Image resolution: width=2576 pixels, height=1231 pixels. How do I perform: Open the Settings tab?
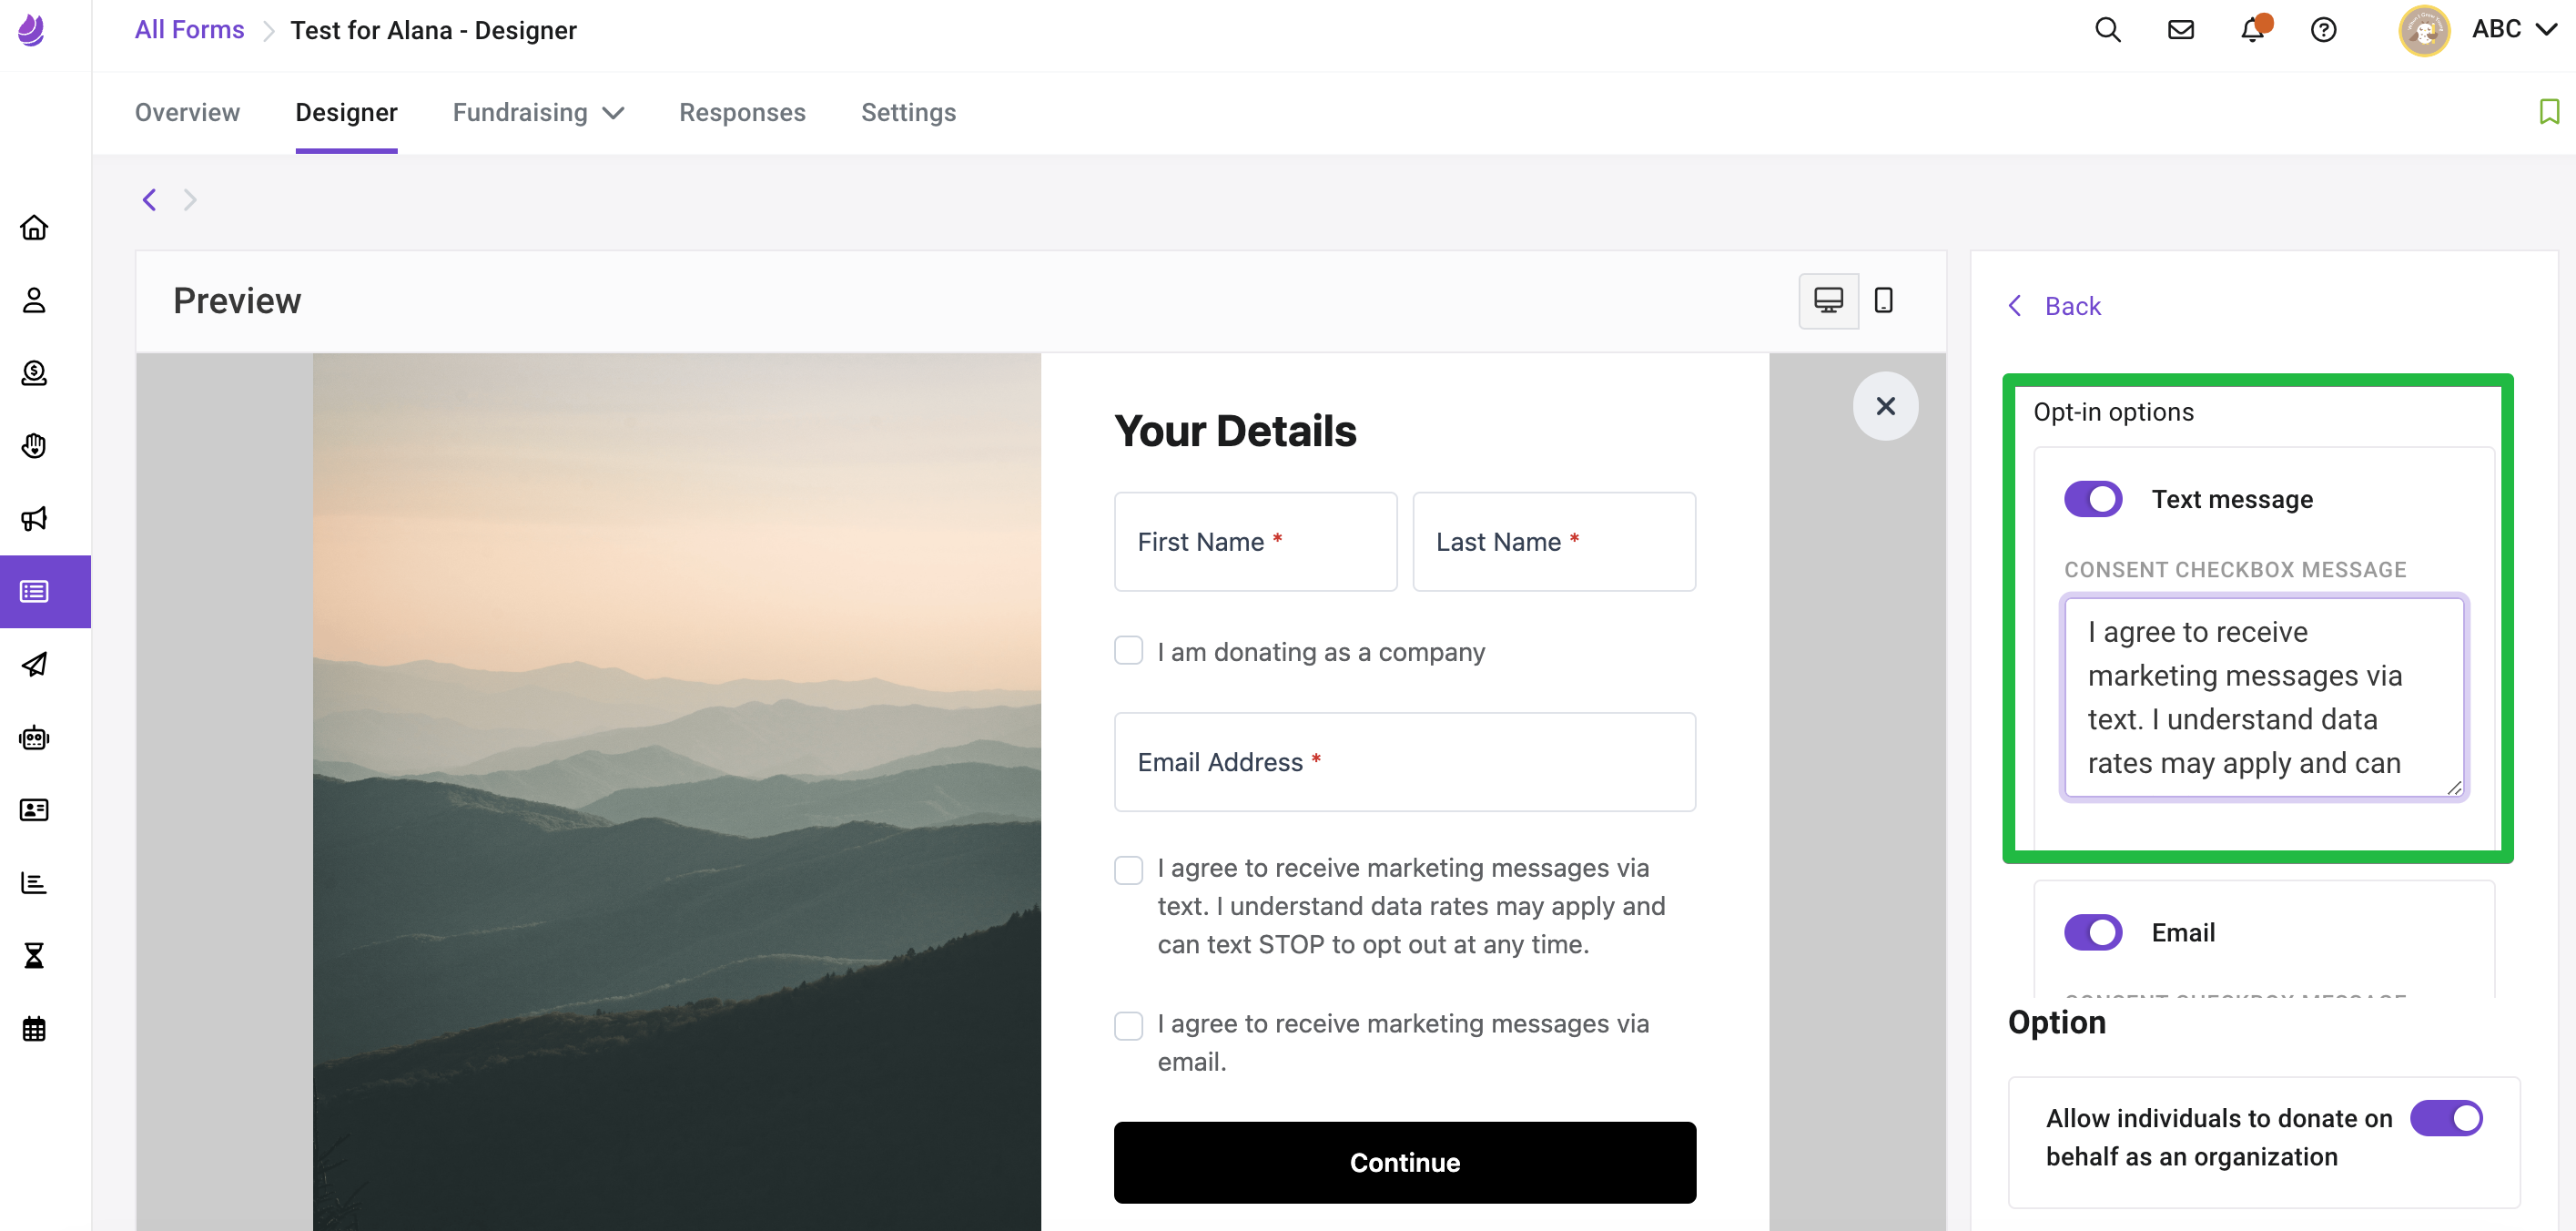[908, 113]
